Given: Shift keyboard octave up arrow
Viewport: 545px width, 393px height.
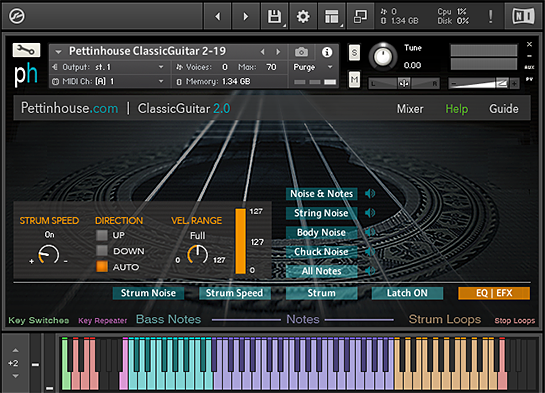Looking at the screenshot, I should click(16, 350).
